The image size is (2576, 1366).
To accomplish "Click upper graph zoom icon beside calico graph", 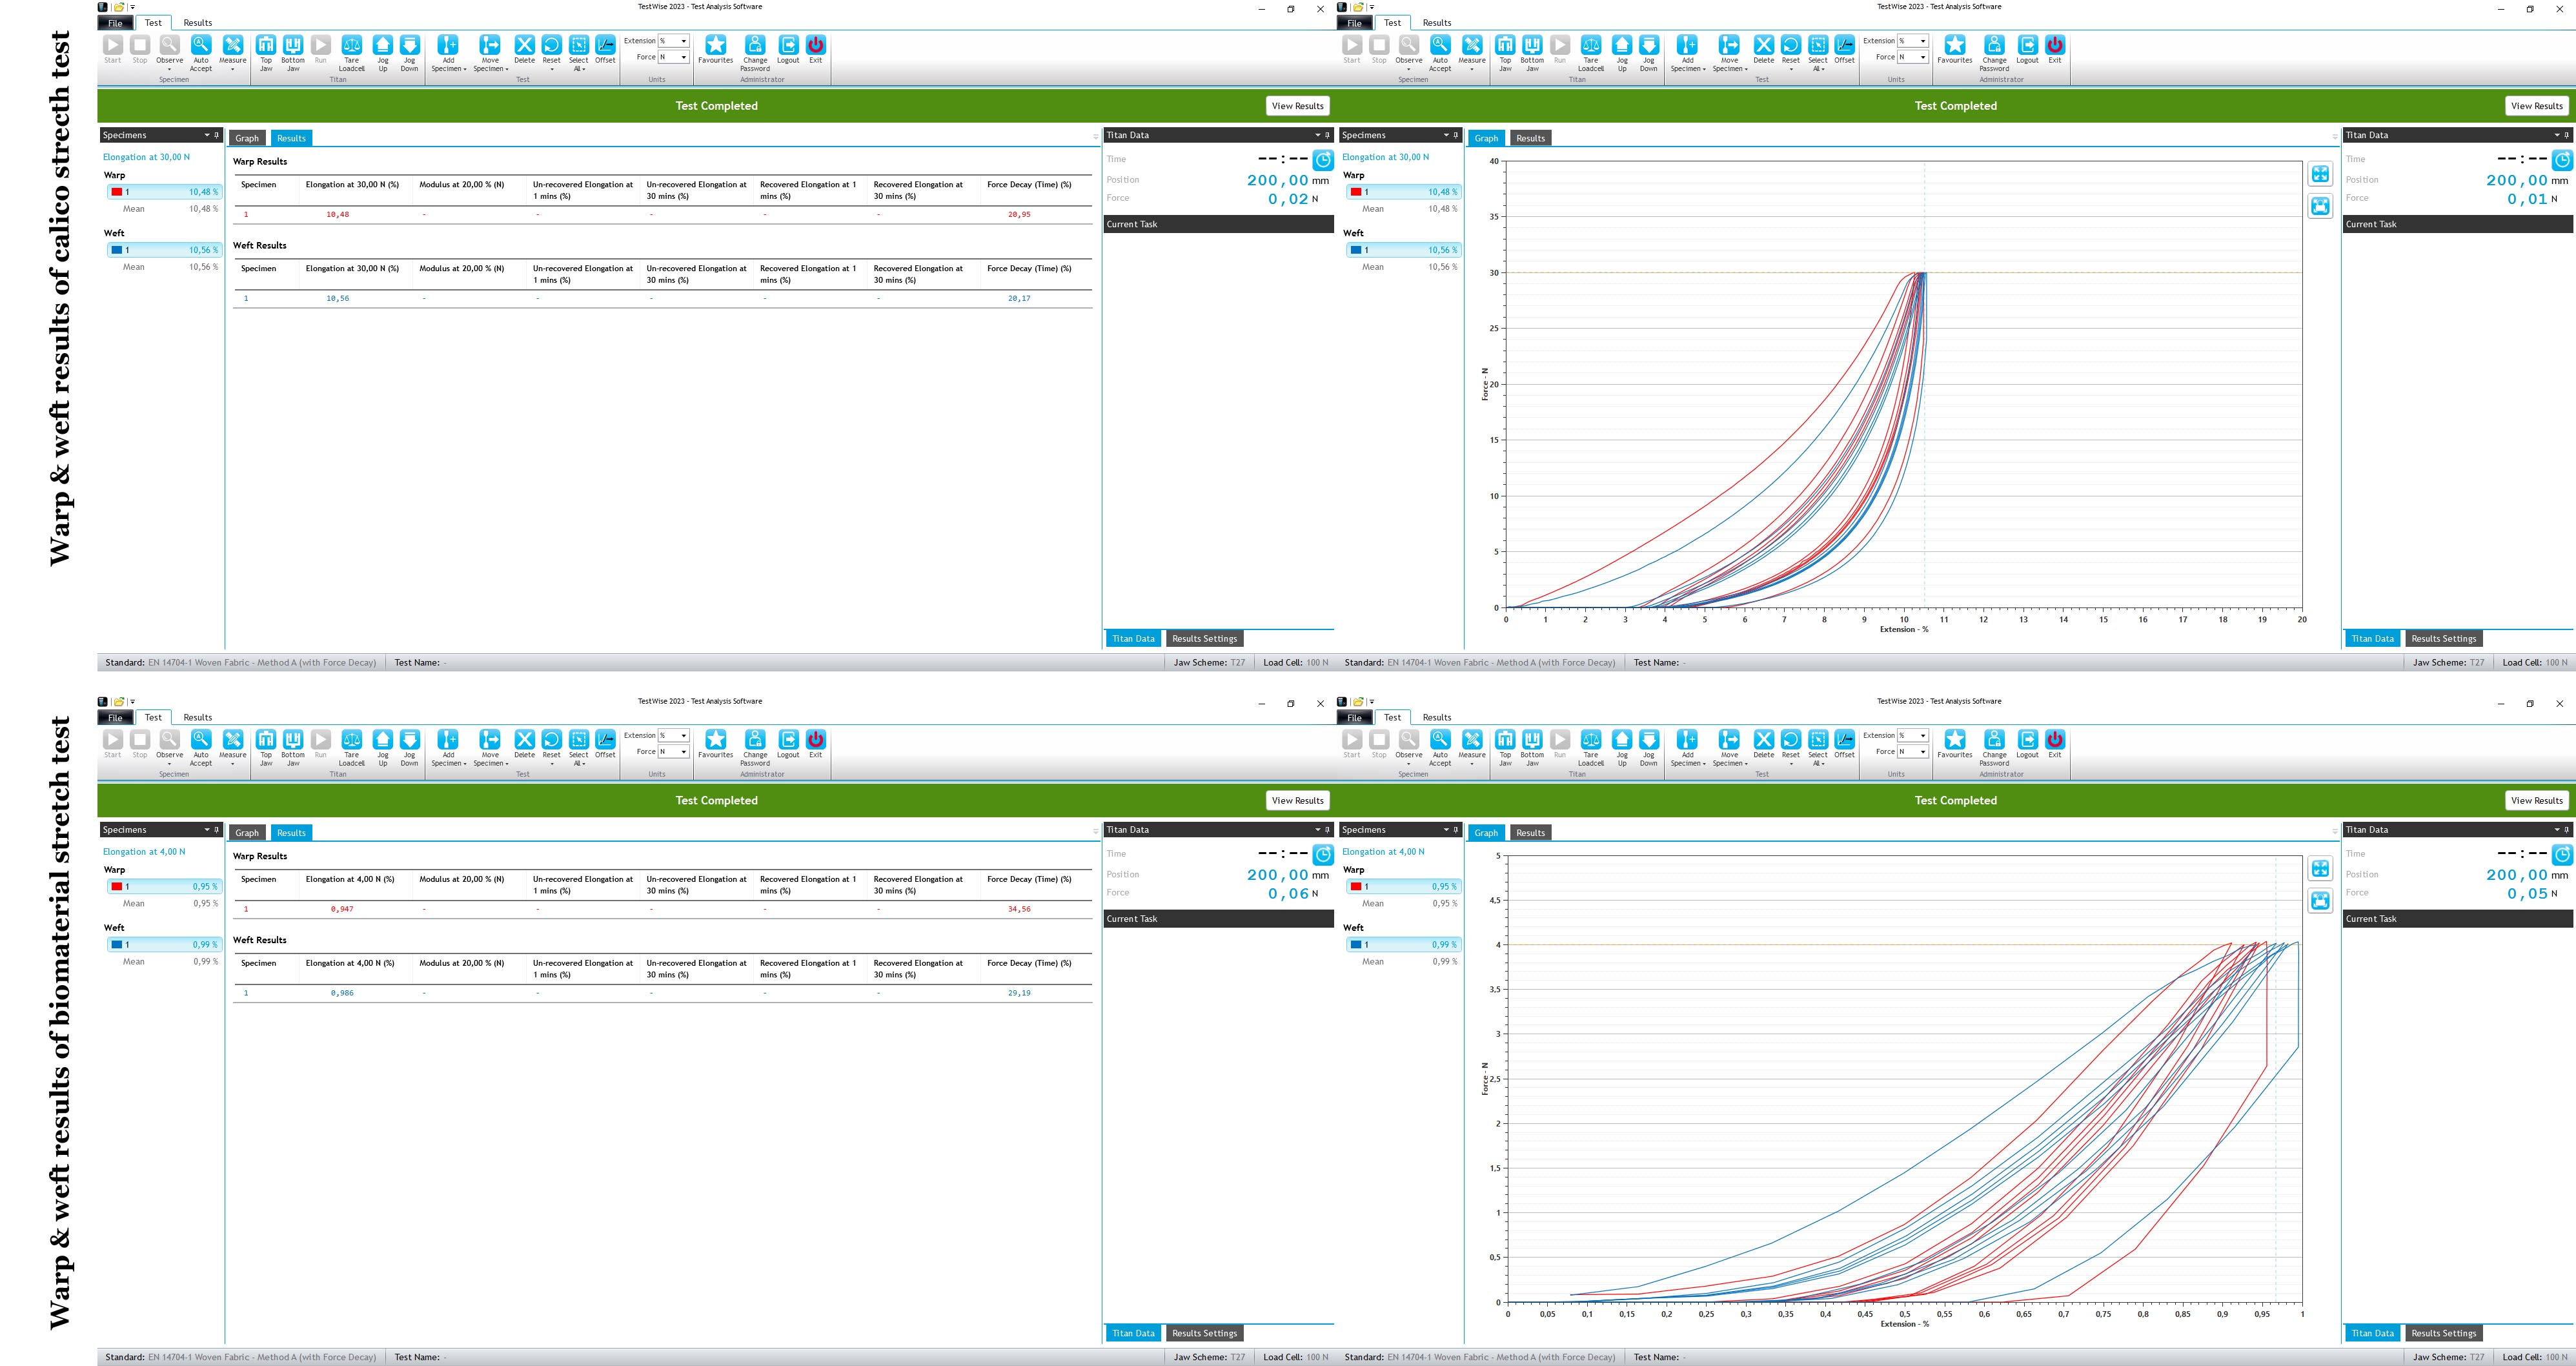I will click(x=2320, y=174).
